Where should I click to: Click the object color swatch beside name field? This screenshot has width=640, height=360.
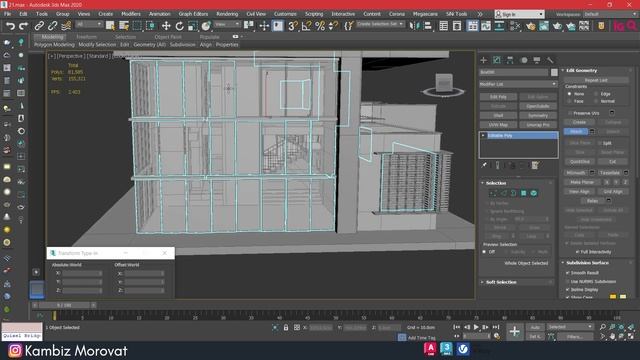coord(554,72)
